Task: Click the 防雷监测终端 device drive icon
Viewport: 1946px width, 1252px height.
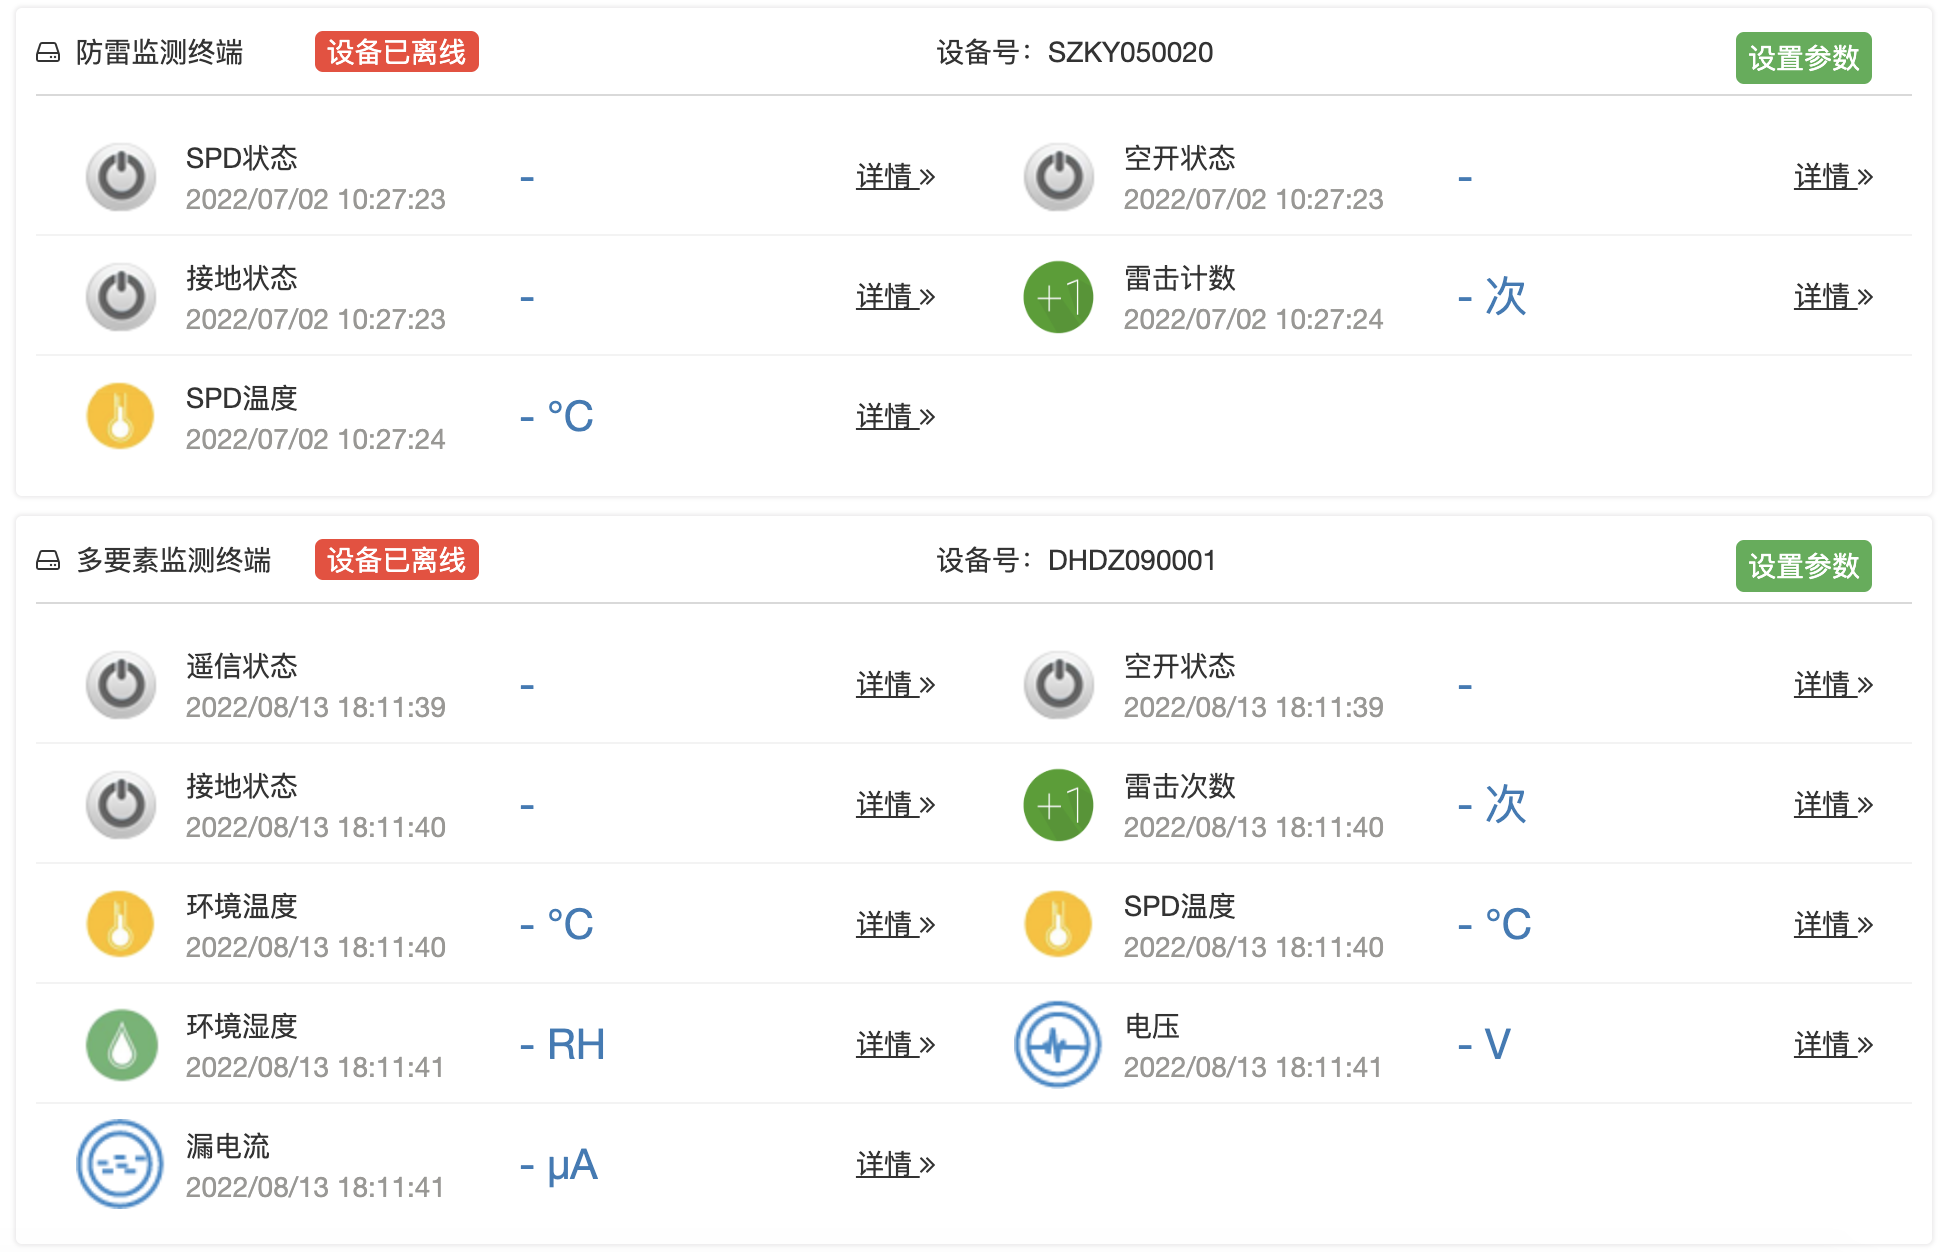Action: (48, 53)
